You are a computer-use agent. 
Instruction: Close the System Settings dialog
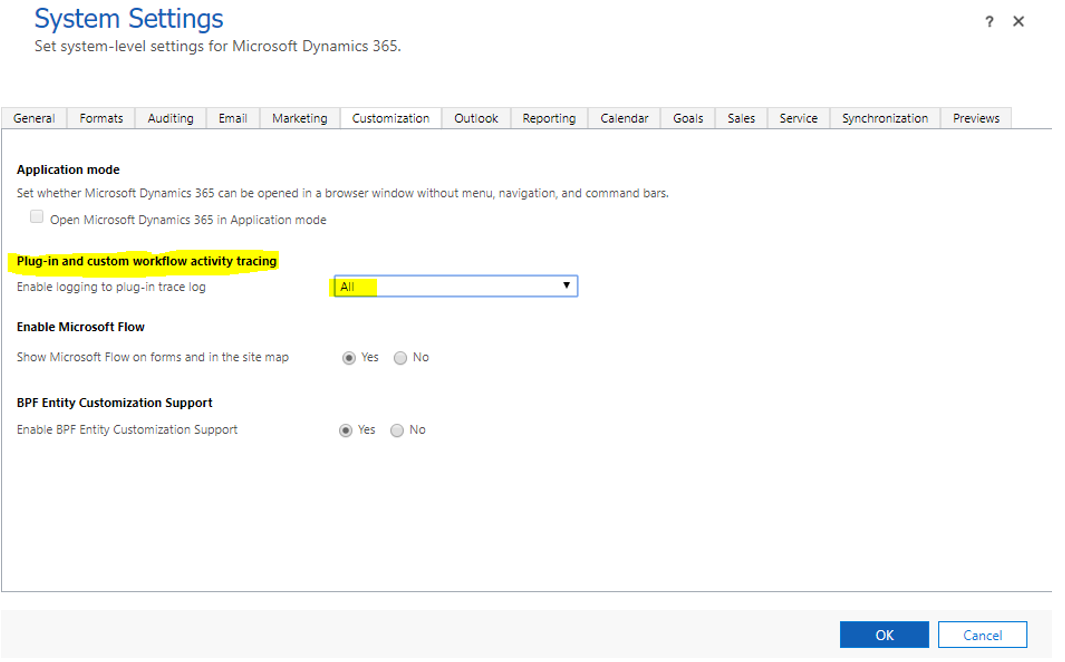(x=1018, y=22)
